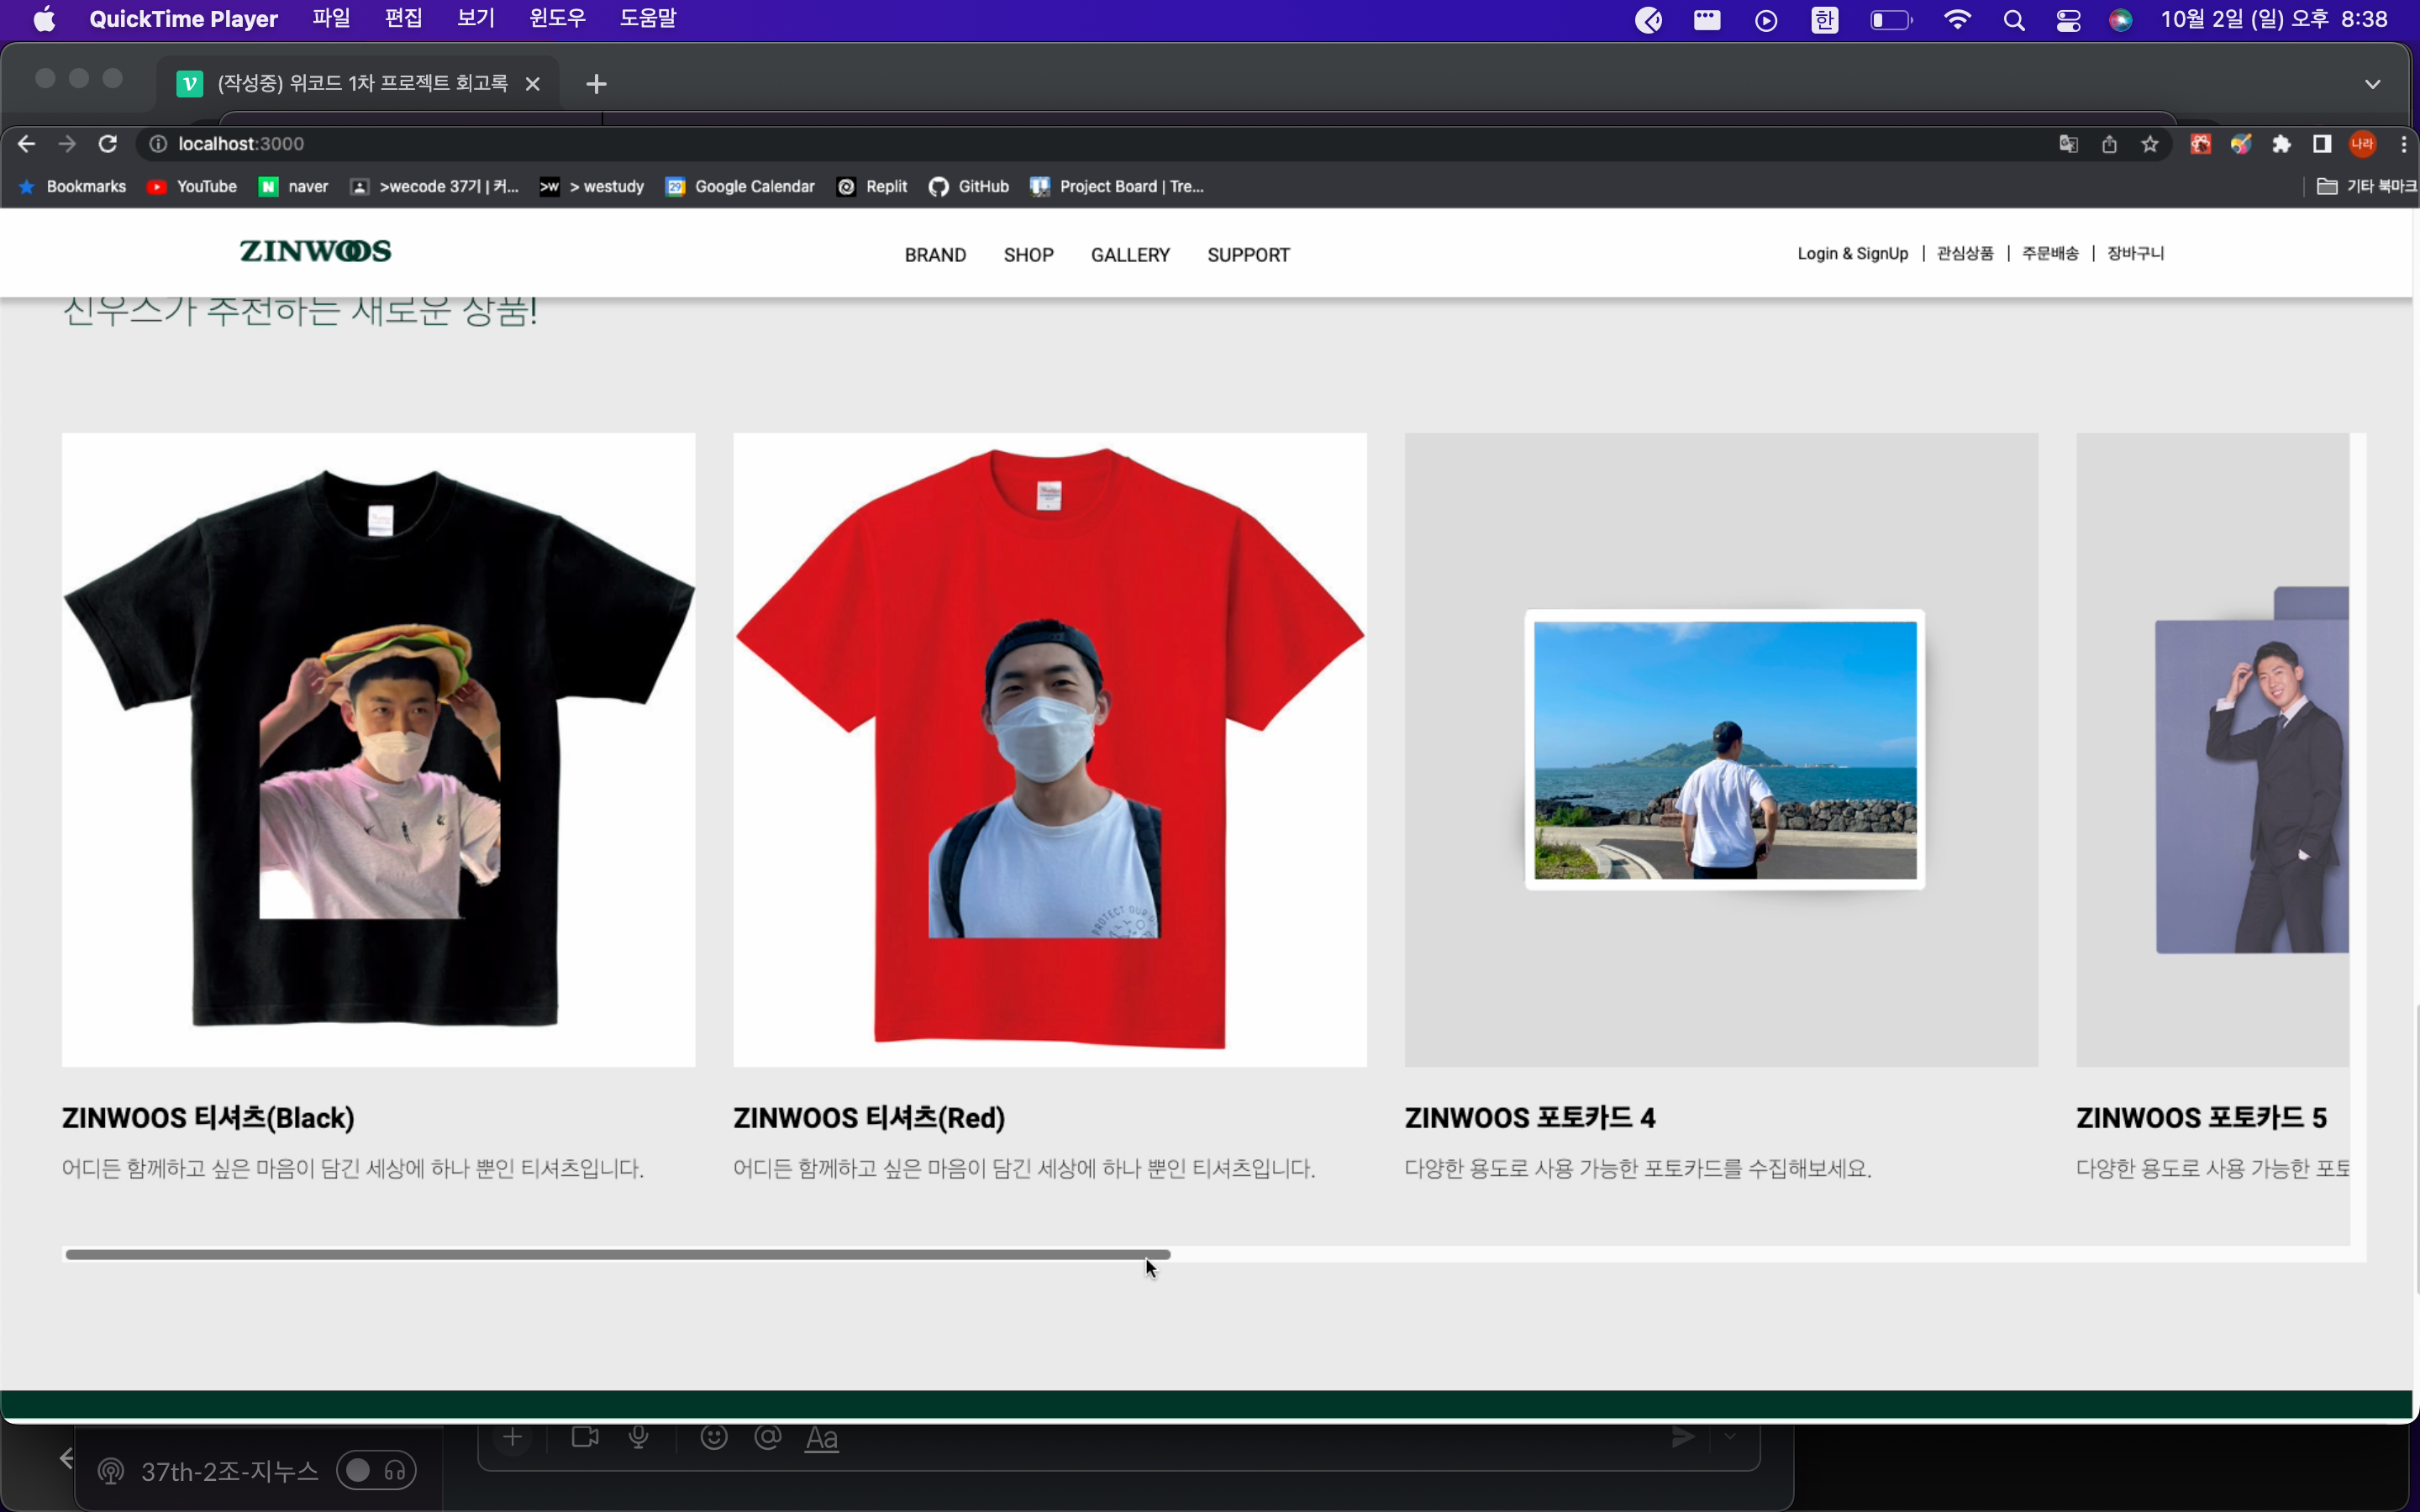
Task: Open the 기타 북마크 folder
Action: (2367, 186)
